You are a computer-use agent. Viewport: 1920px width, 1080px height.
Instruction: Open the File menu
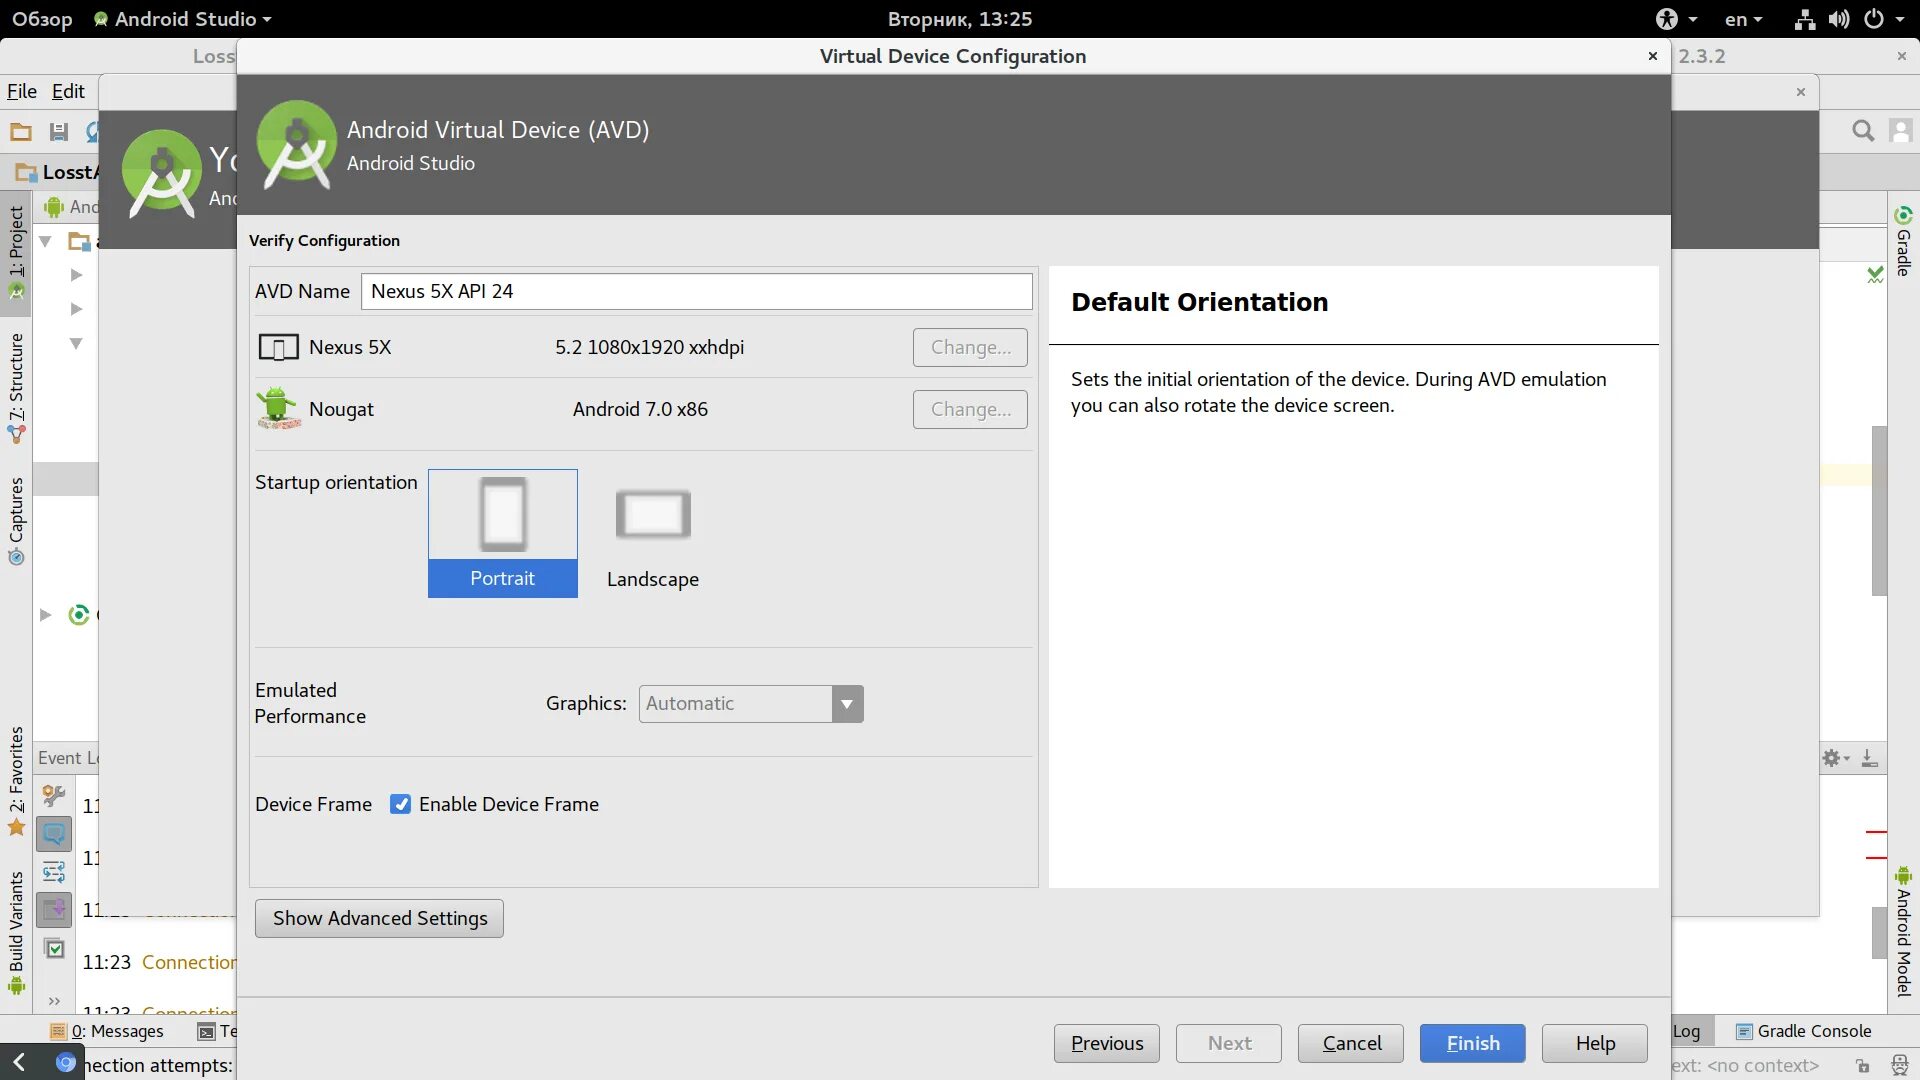[21, 91]
